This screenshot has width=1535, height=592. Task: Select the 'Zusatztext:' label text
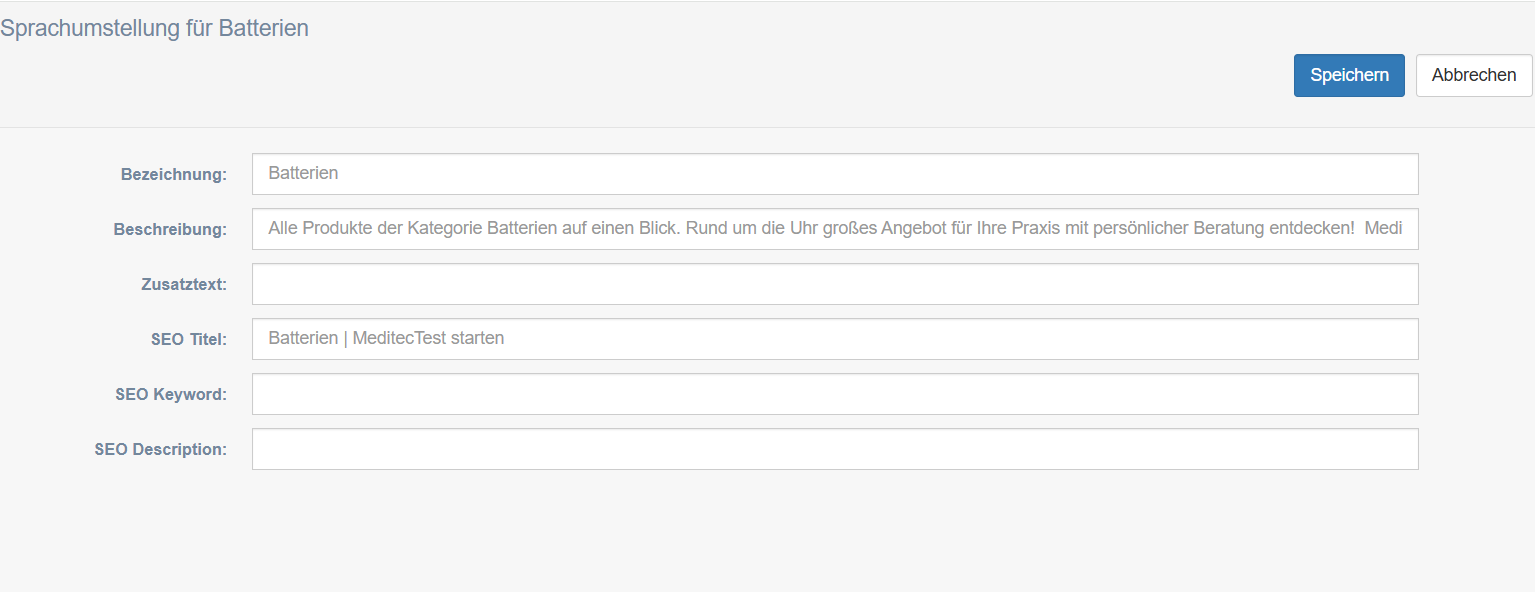click(184, 284)
